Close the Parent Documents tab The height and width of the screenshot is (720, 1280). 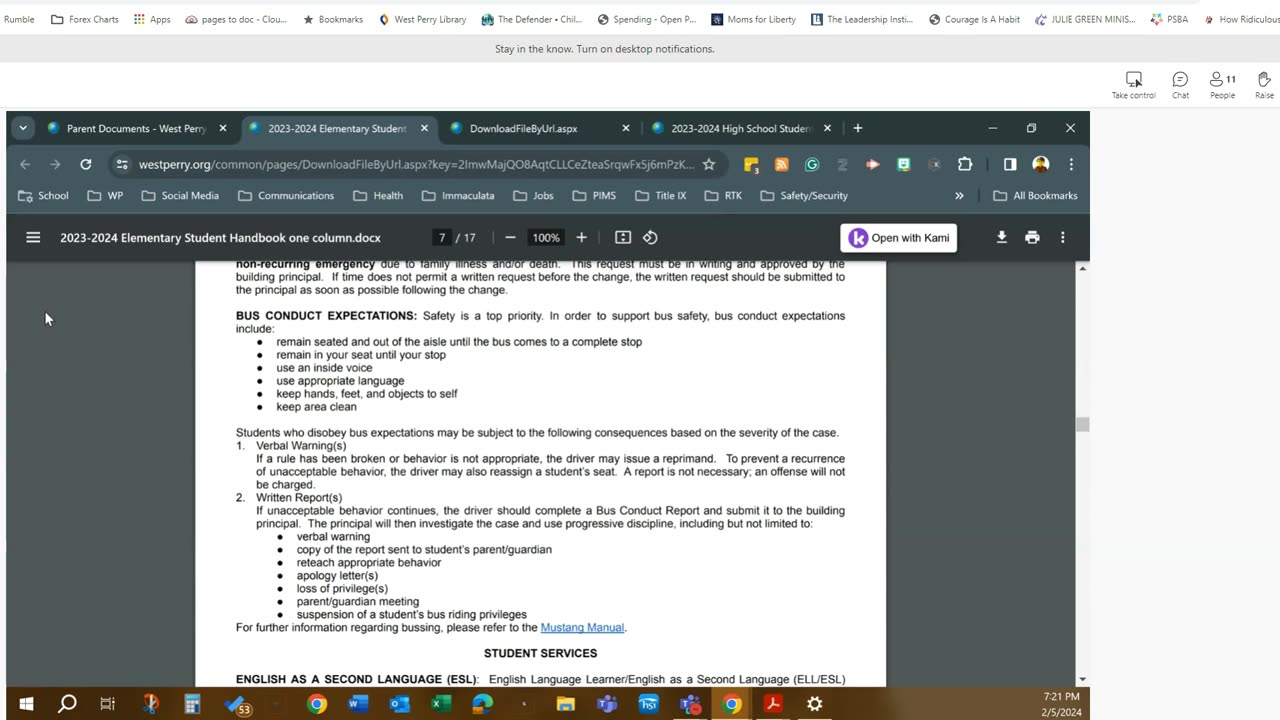point(223,128)
